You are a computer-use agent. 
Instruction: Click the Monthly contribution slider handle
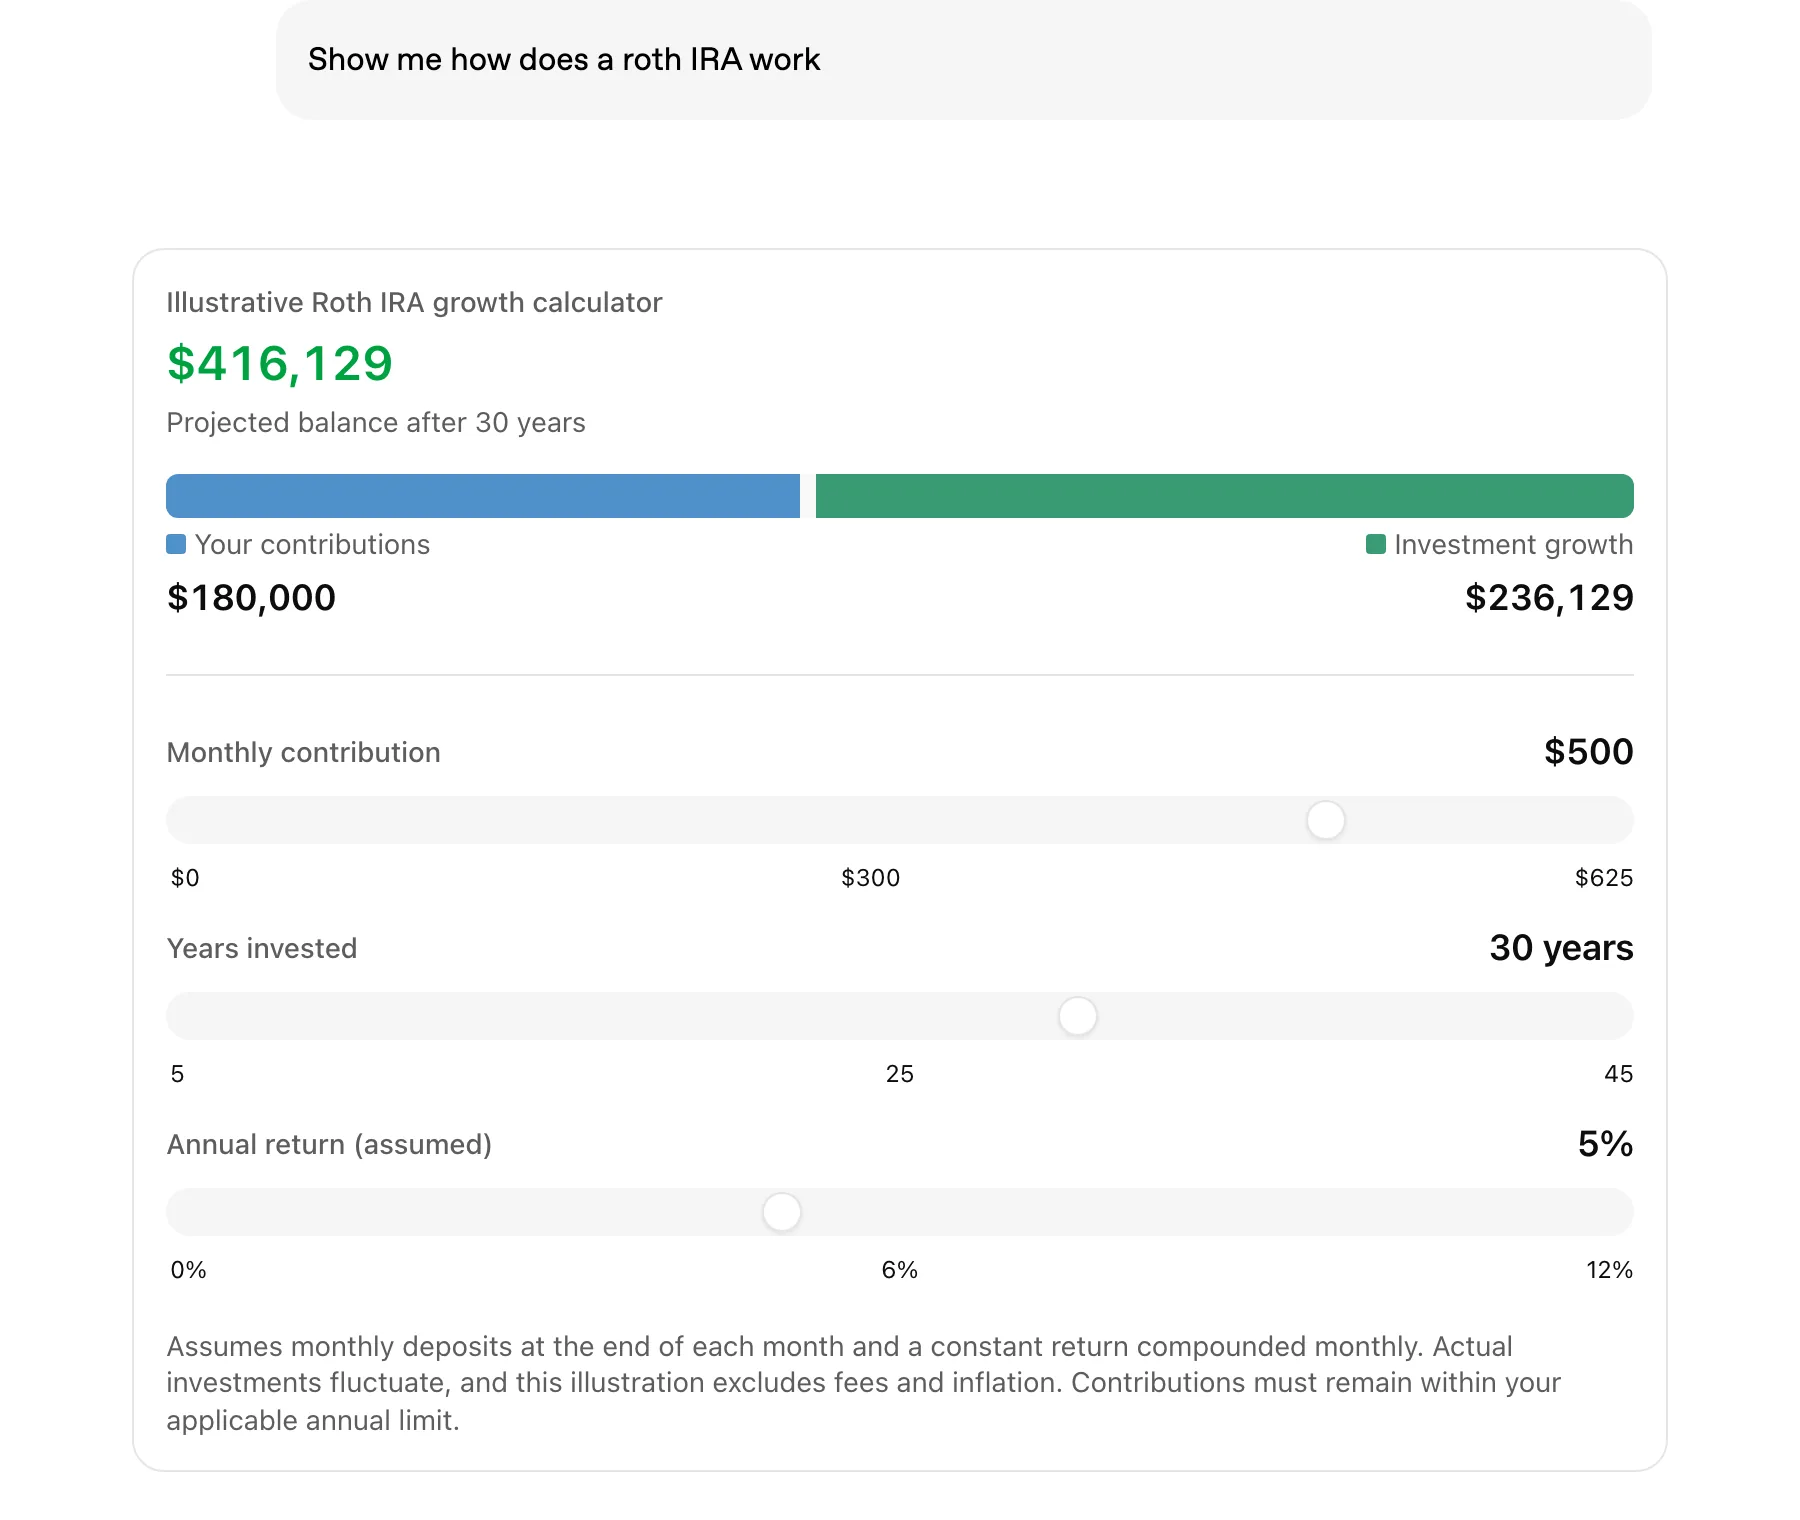(x=1326, y=820)
